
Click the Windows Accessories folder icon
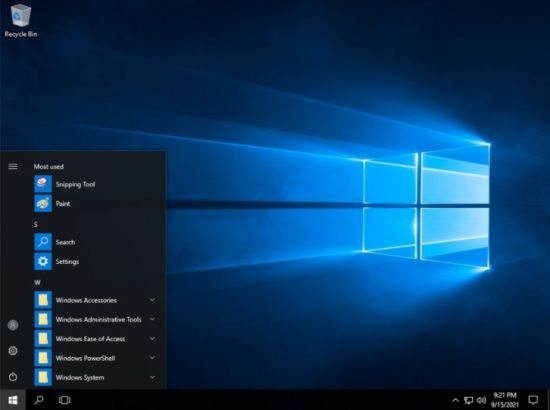[x=43, y=300]
